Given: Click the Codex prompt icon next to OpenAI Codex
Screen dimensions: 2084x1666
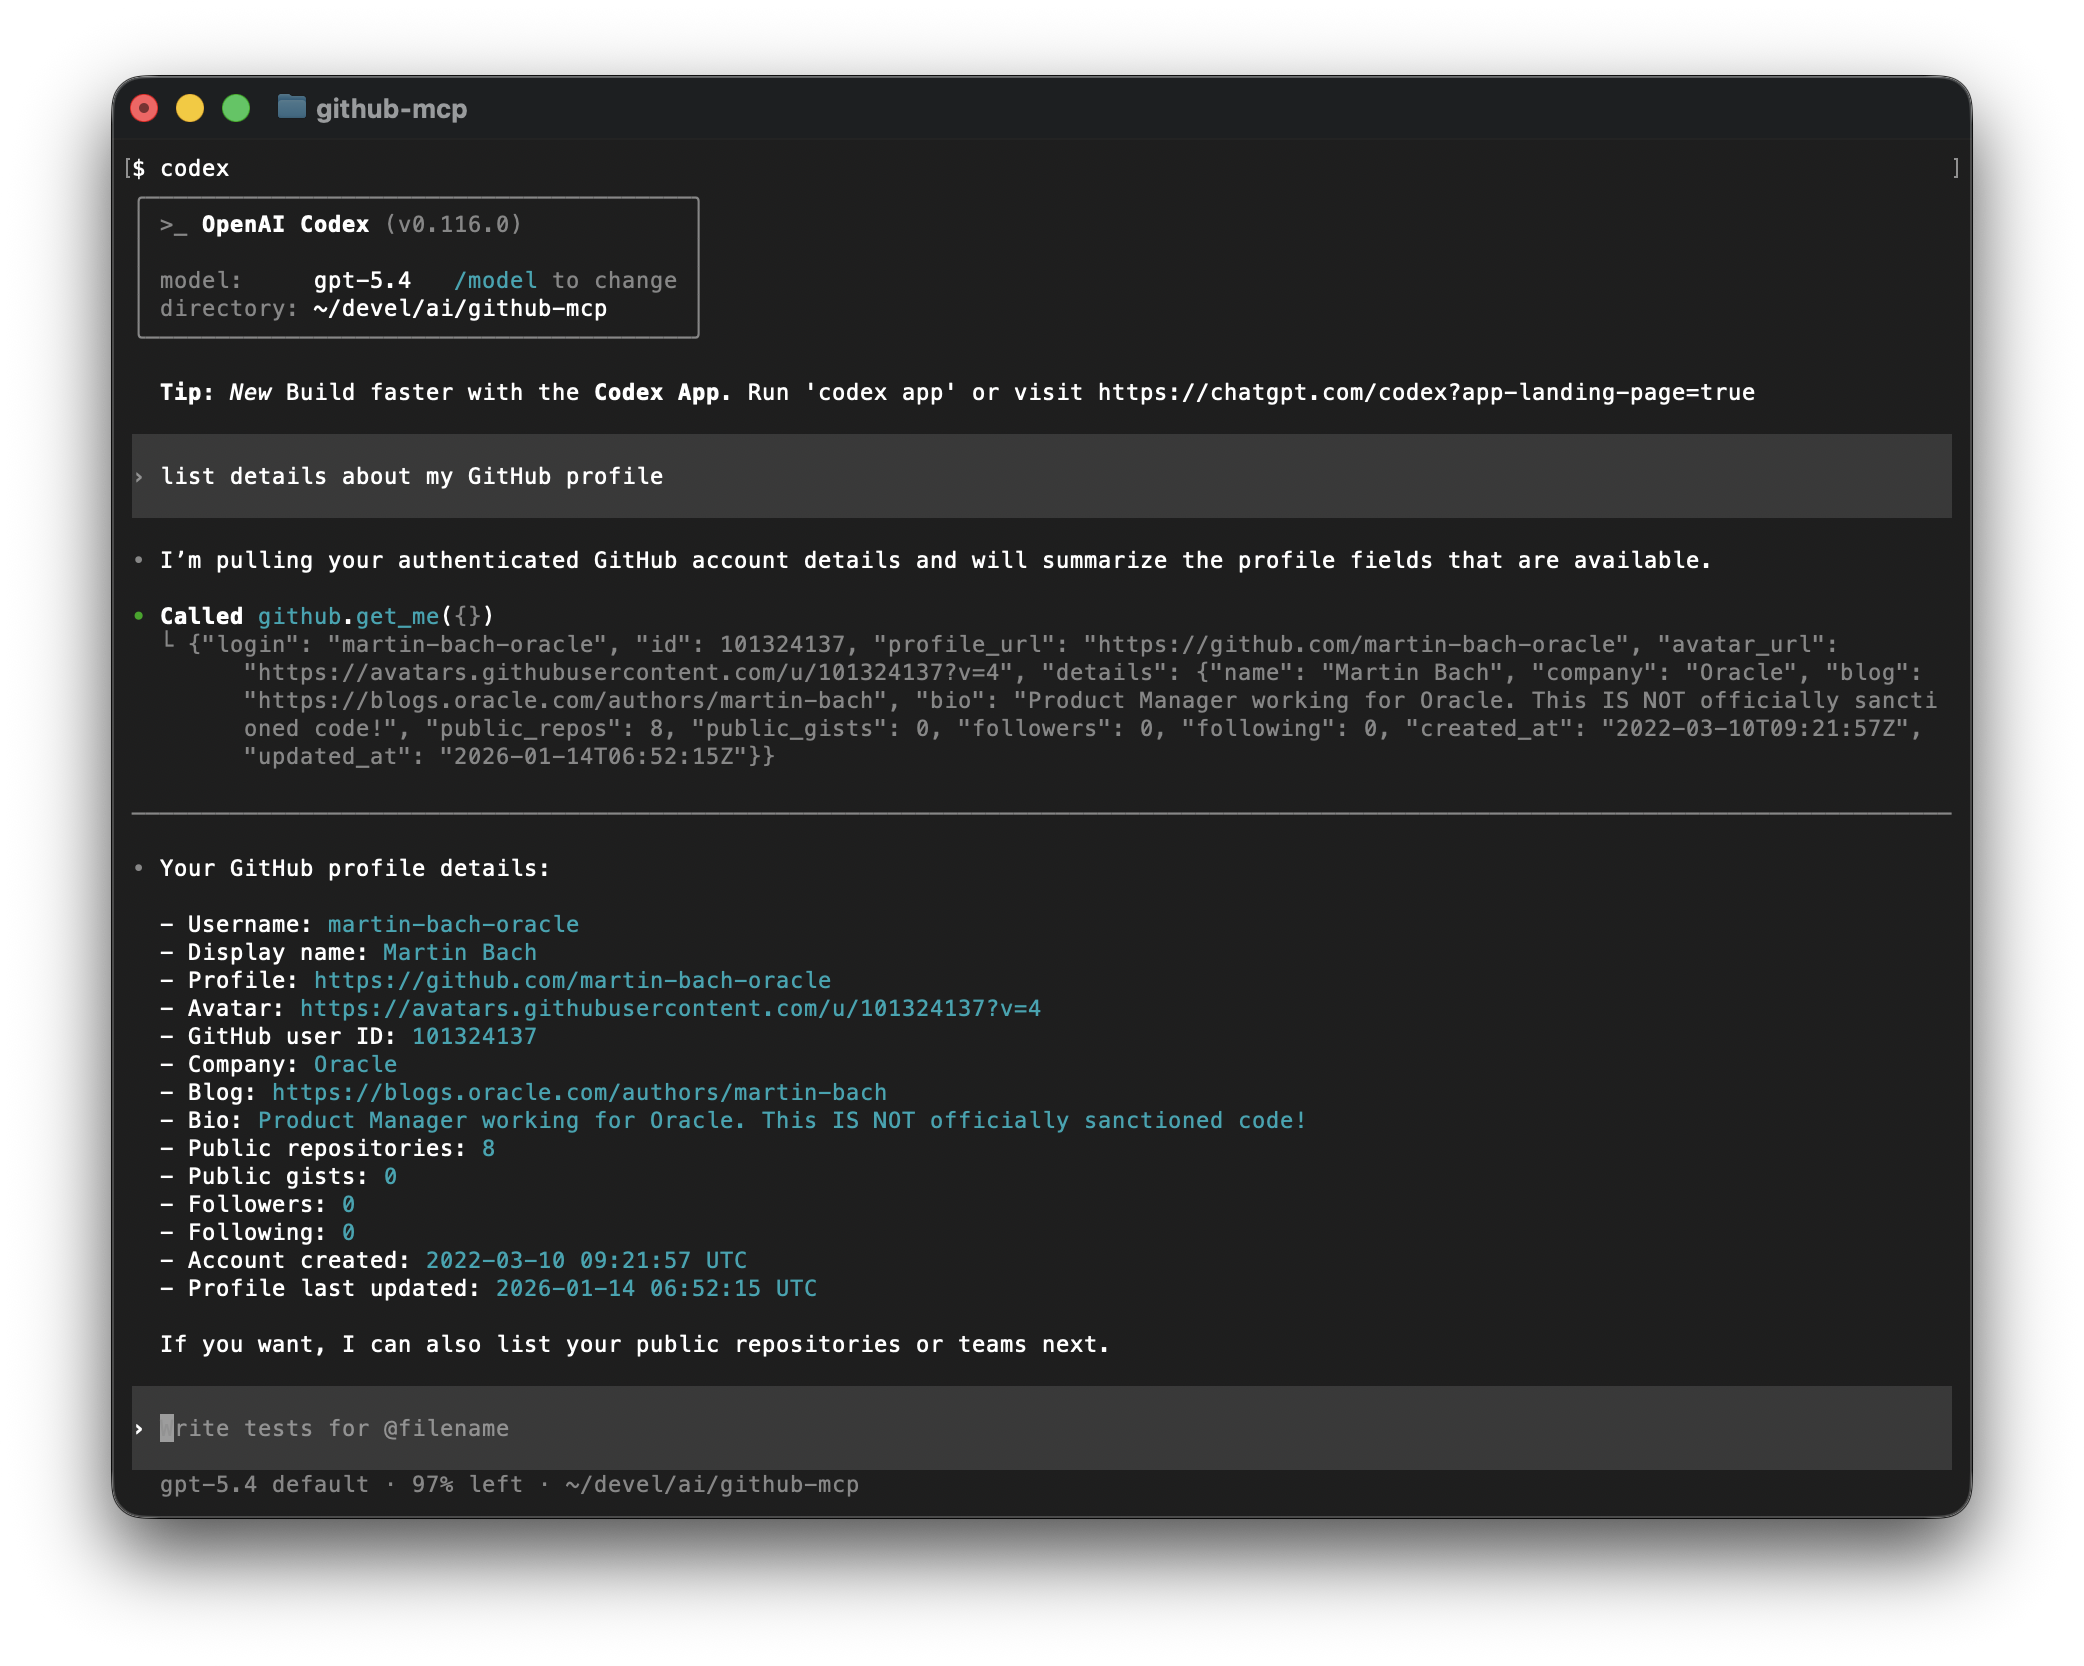Looking at the screenshot, I should coord(173,225).
